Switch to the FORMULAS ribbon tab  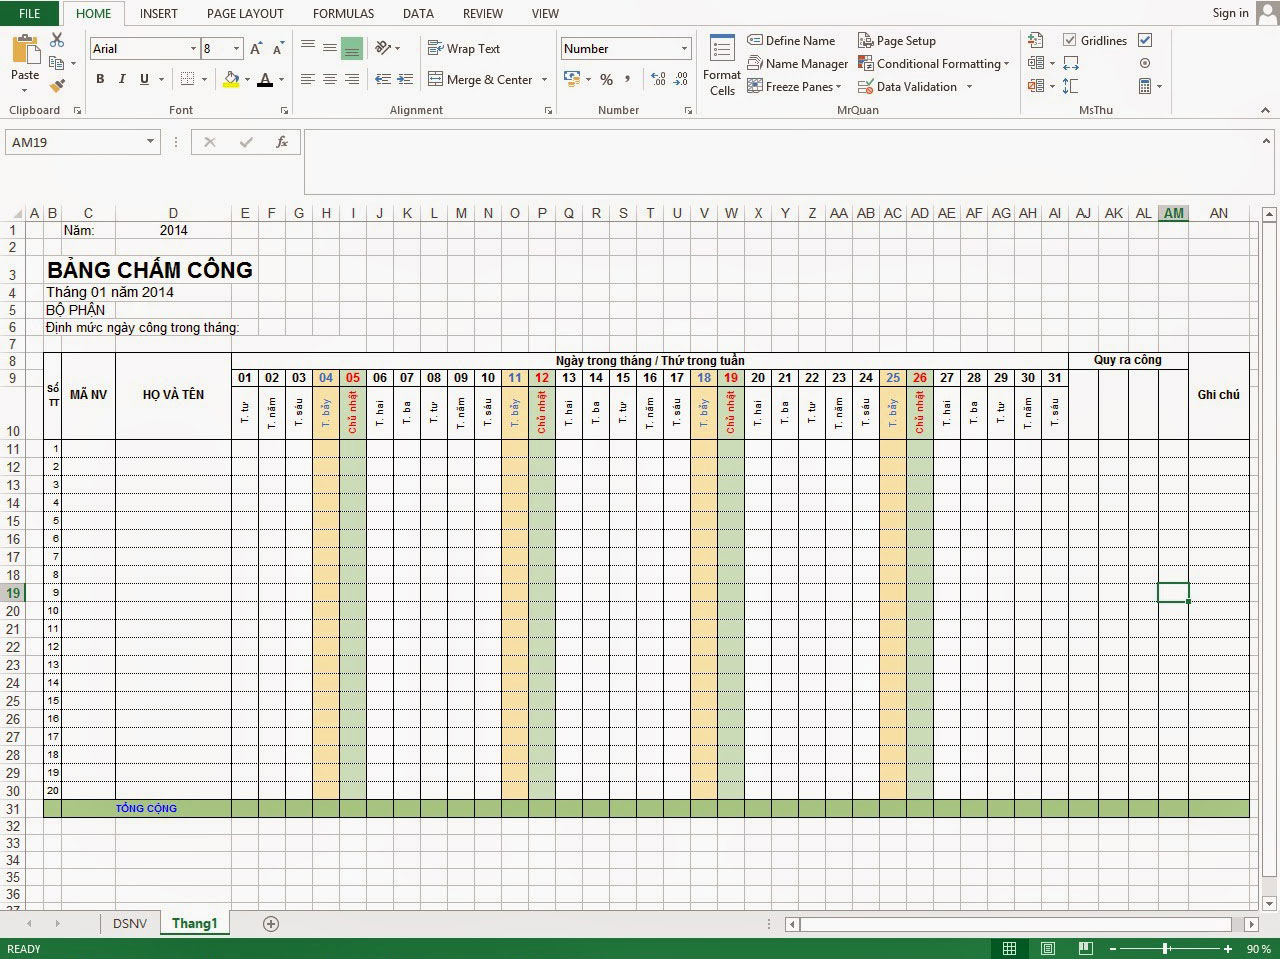(x=343, y=13)
